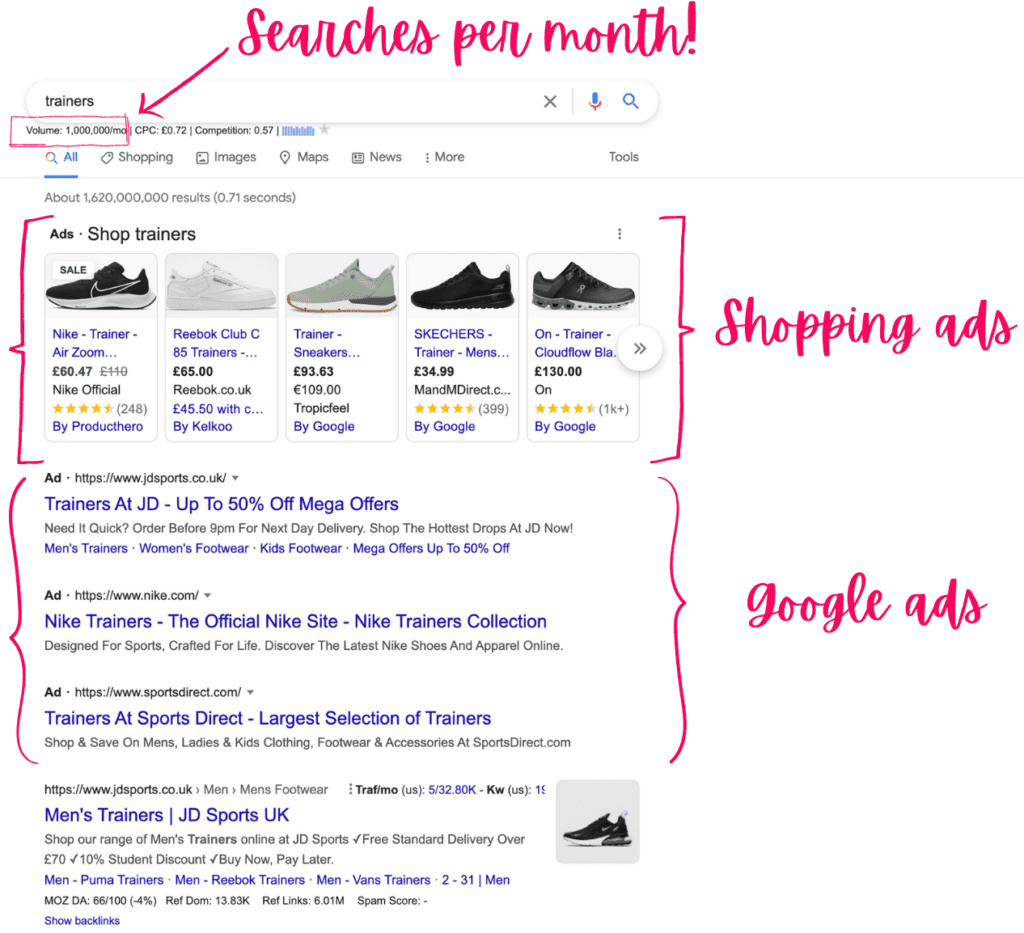
Task: Open the Mega Offers Up To 50% Off sitelink
Action: coord(432,548)
